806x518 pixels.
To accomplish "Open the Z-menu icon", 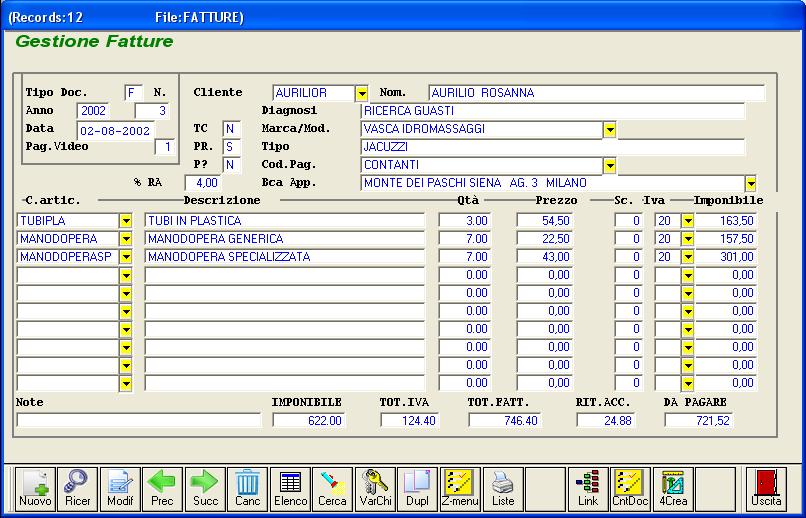I will click(x=461, y=489).
